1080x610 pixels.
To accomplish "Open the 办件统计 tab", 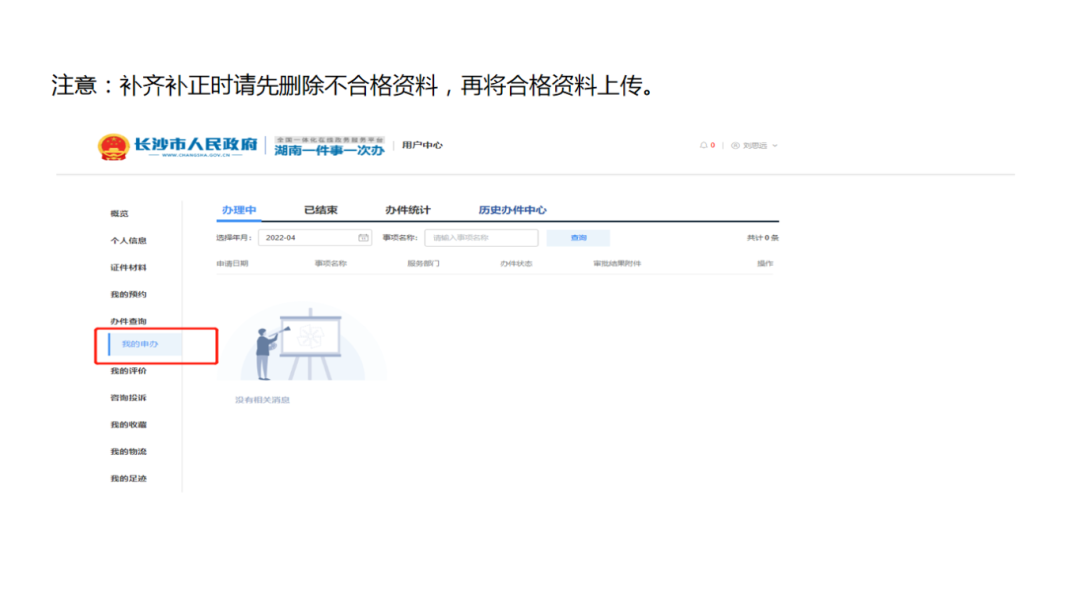I will pos(408,210).
